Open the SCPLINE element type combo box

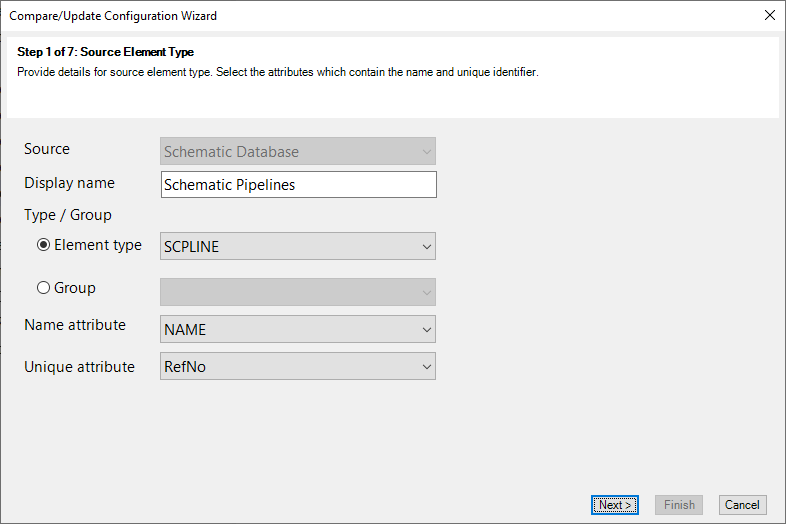pos(298,246)
